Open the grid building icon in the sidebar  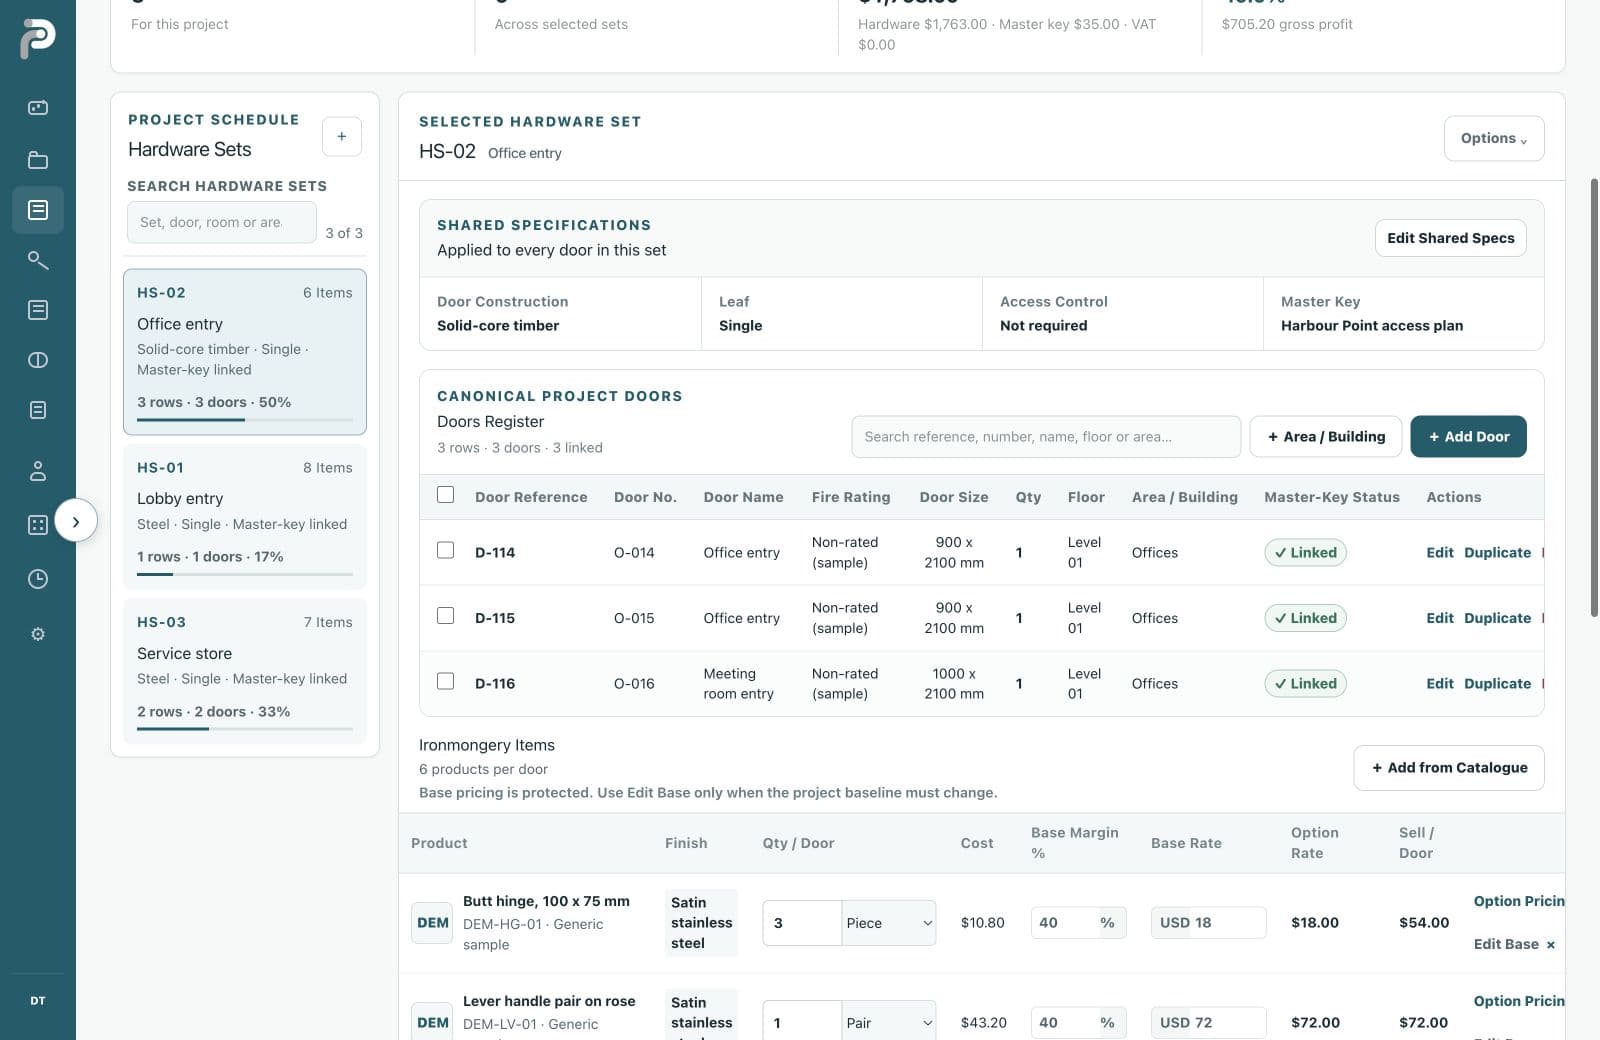(38, 524)
